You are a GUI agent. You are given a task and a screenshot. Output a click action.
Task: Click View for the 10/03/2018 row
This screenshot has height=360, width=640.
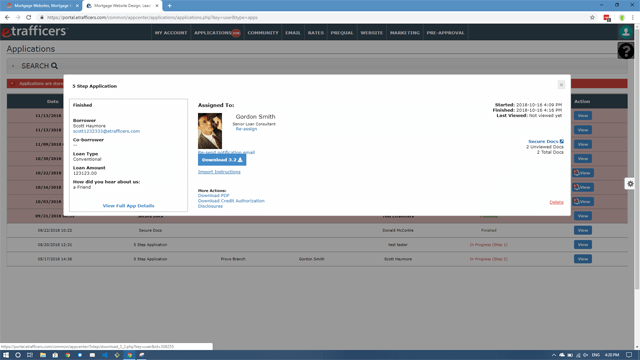point(583,201)
